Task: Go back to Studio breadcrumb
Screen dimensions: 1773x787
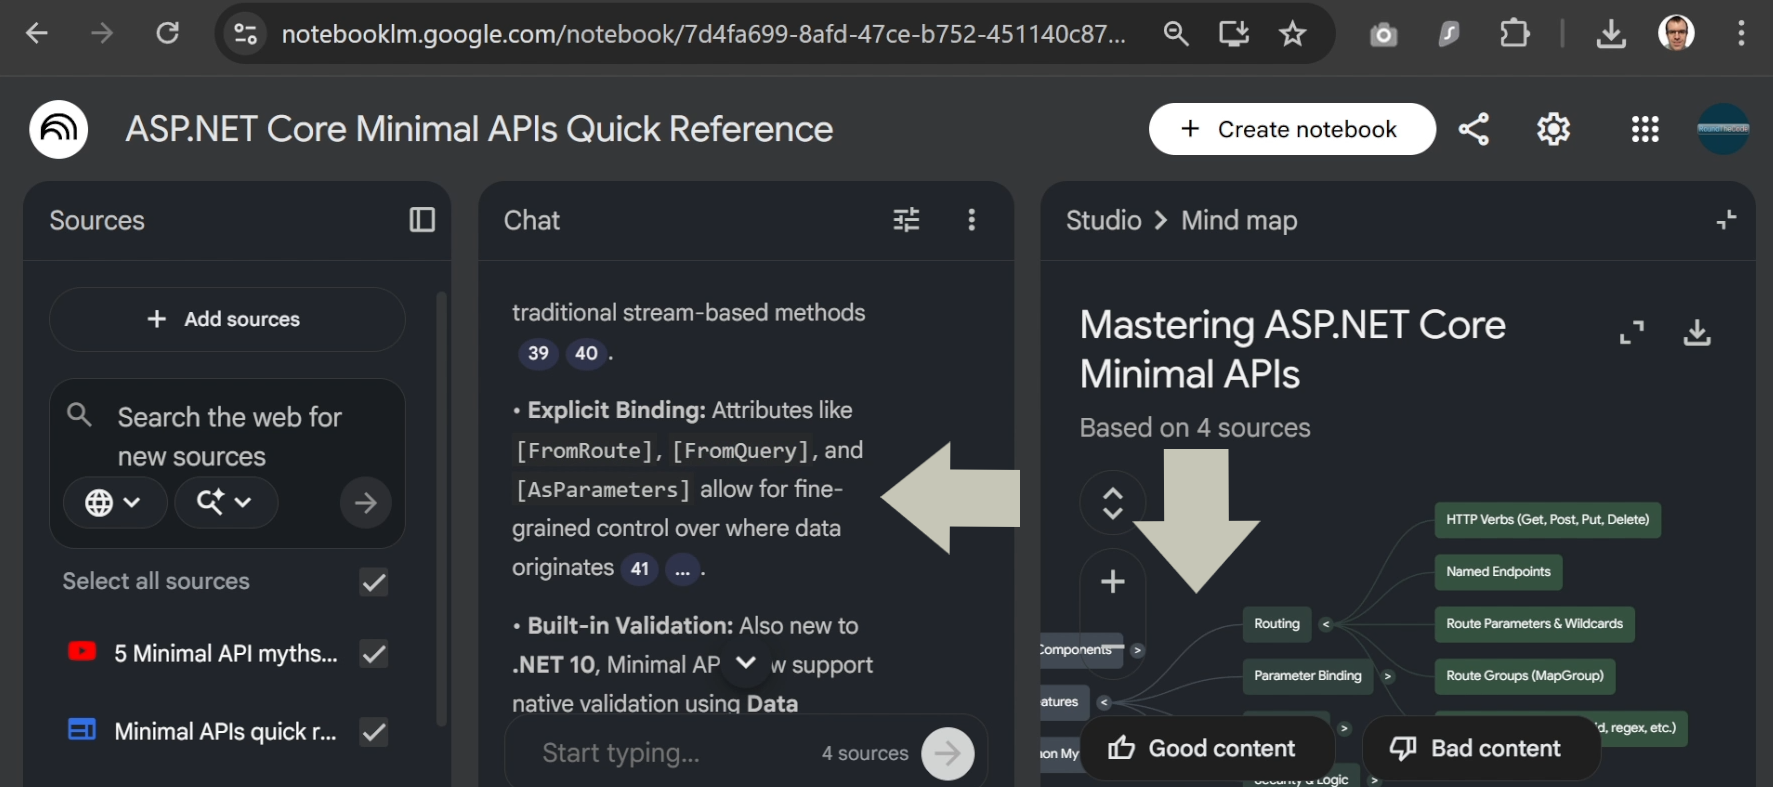Action: click(1103, 220)
